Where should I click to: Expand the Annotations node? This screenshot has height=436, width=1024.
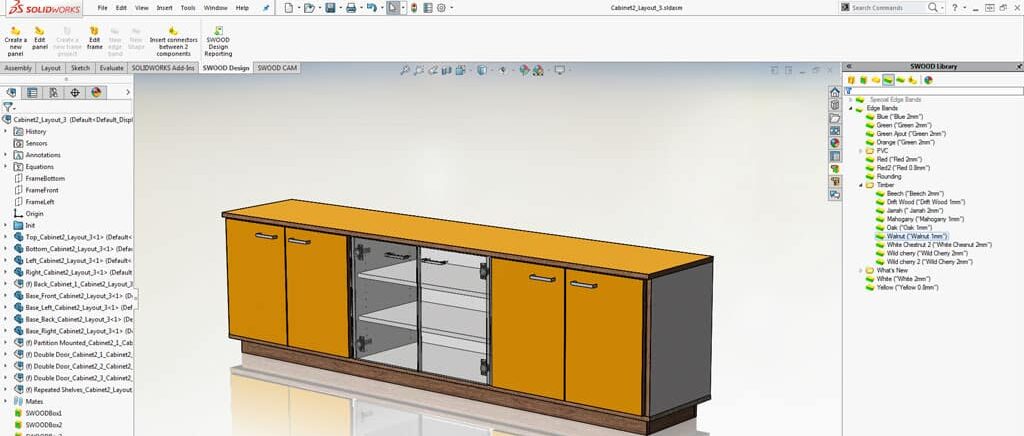pos(5,155)
